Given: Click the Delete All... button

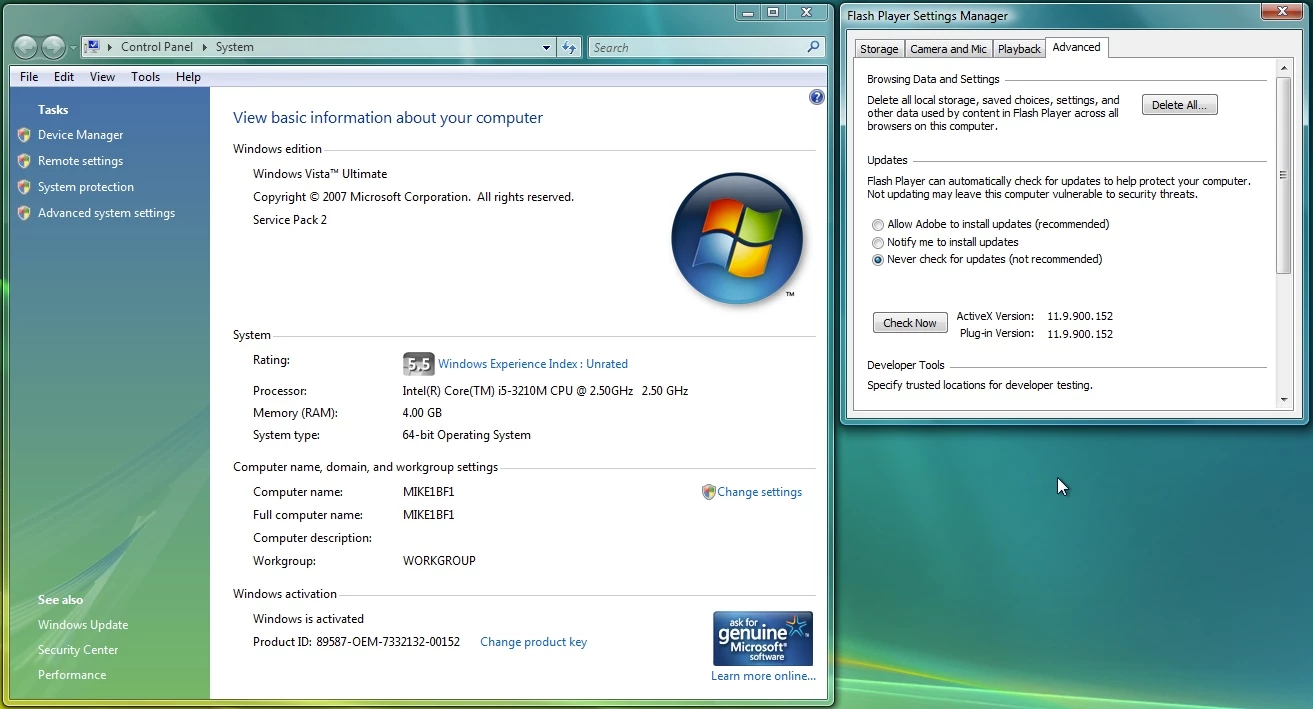Looking at the screenshot, I should coord(1180,105).
